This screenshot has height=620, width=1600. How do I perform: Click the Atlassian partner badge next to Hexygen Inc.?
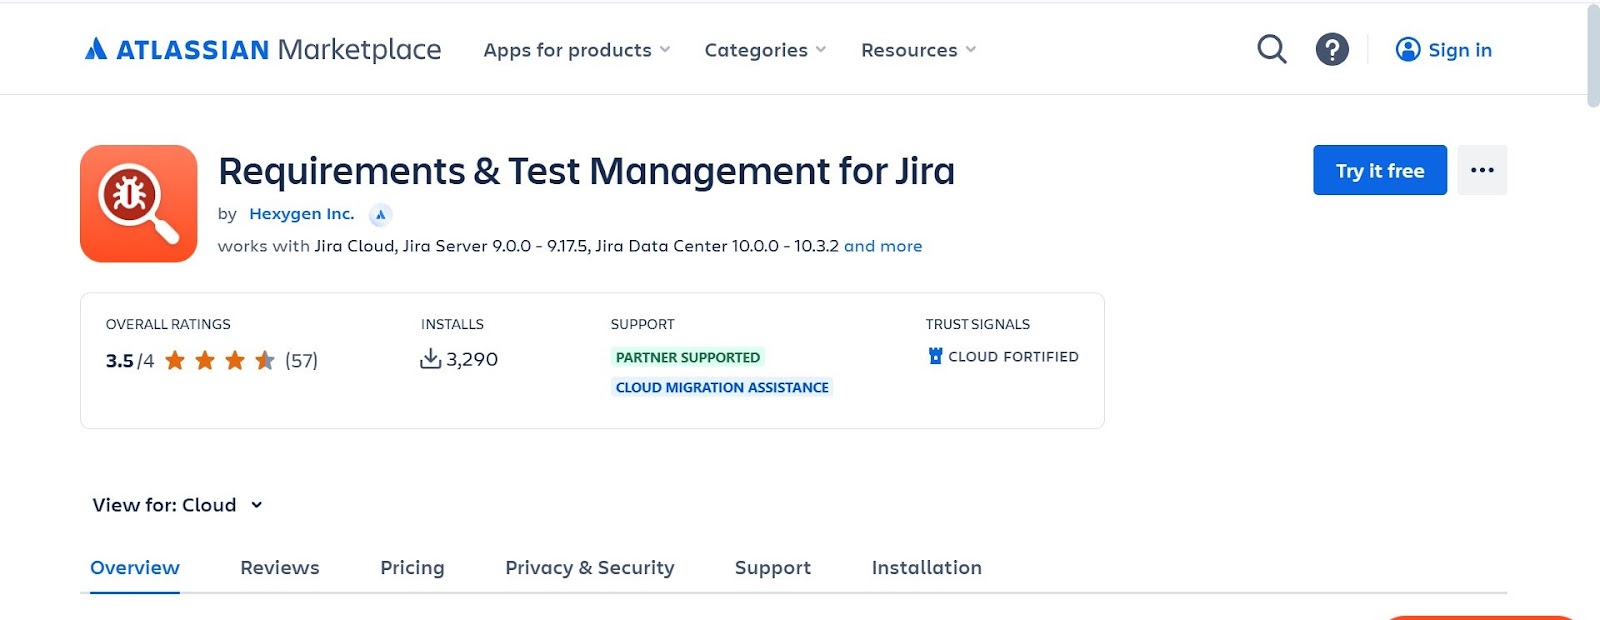click(380, 214)
